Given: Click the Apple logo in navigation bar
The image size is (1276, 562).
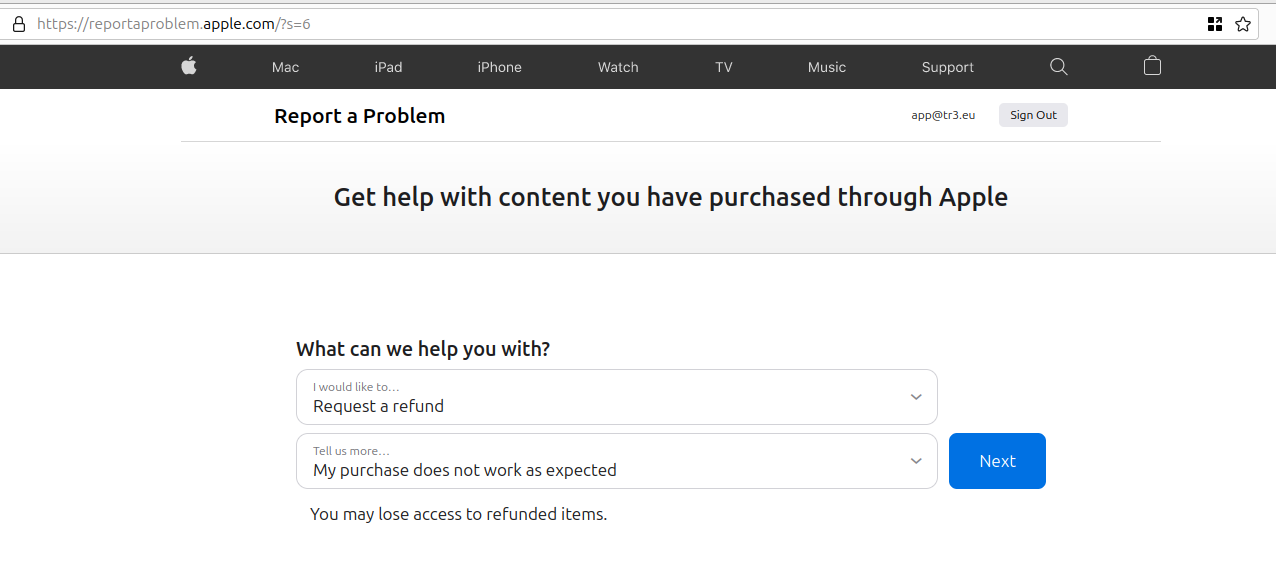Looking at the screenshot, I should pyautogui.click(x=188, y=66).
